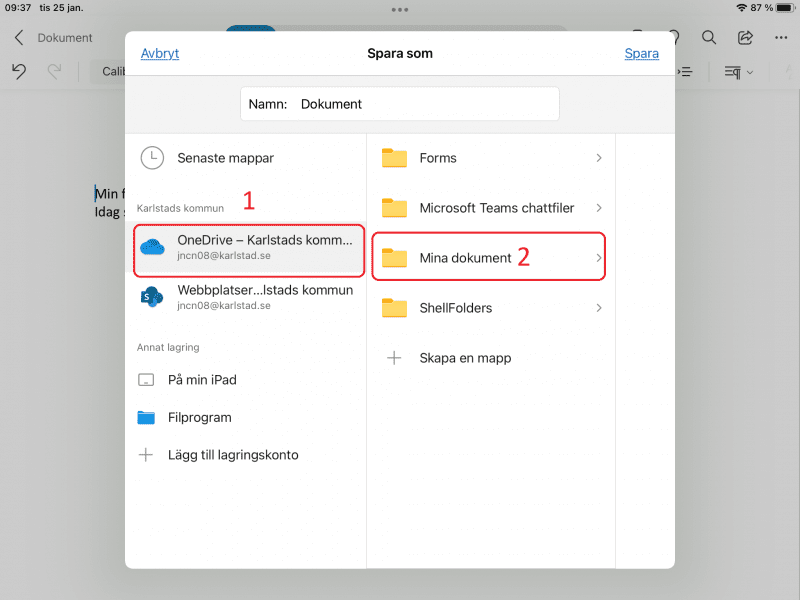Open Mina dokument folder
Viewport: 800px width, 600px height.
tap(489, 257)
